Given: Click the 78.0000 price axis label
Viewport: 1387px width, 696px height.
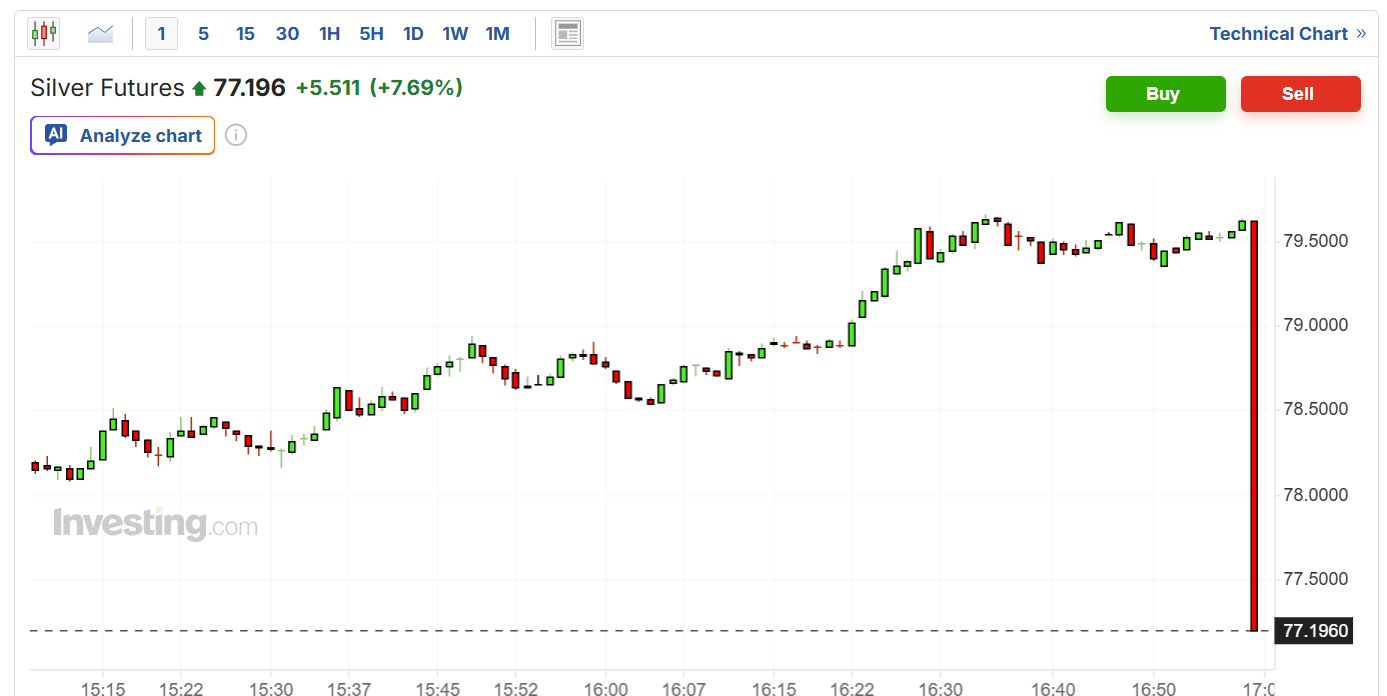Looking at the screenshot, I should pos(1315,495).
